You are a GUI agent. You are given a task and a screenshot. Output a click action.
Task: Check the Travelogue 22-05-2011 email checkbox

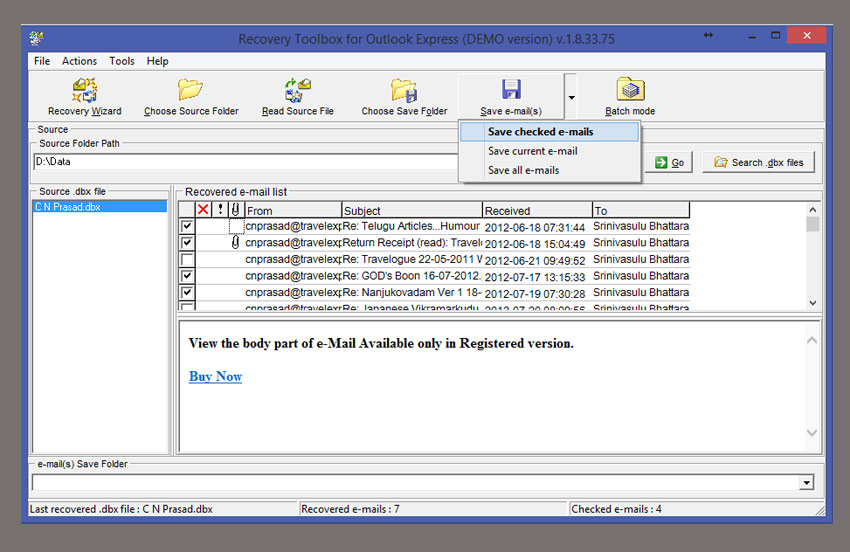pos(187,259)
